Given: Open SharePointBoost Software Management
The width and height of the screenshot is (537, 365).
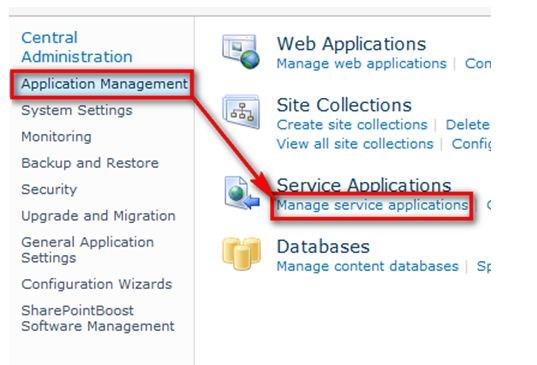Looking at the screenshot, I should click(x=98, y=318).
